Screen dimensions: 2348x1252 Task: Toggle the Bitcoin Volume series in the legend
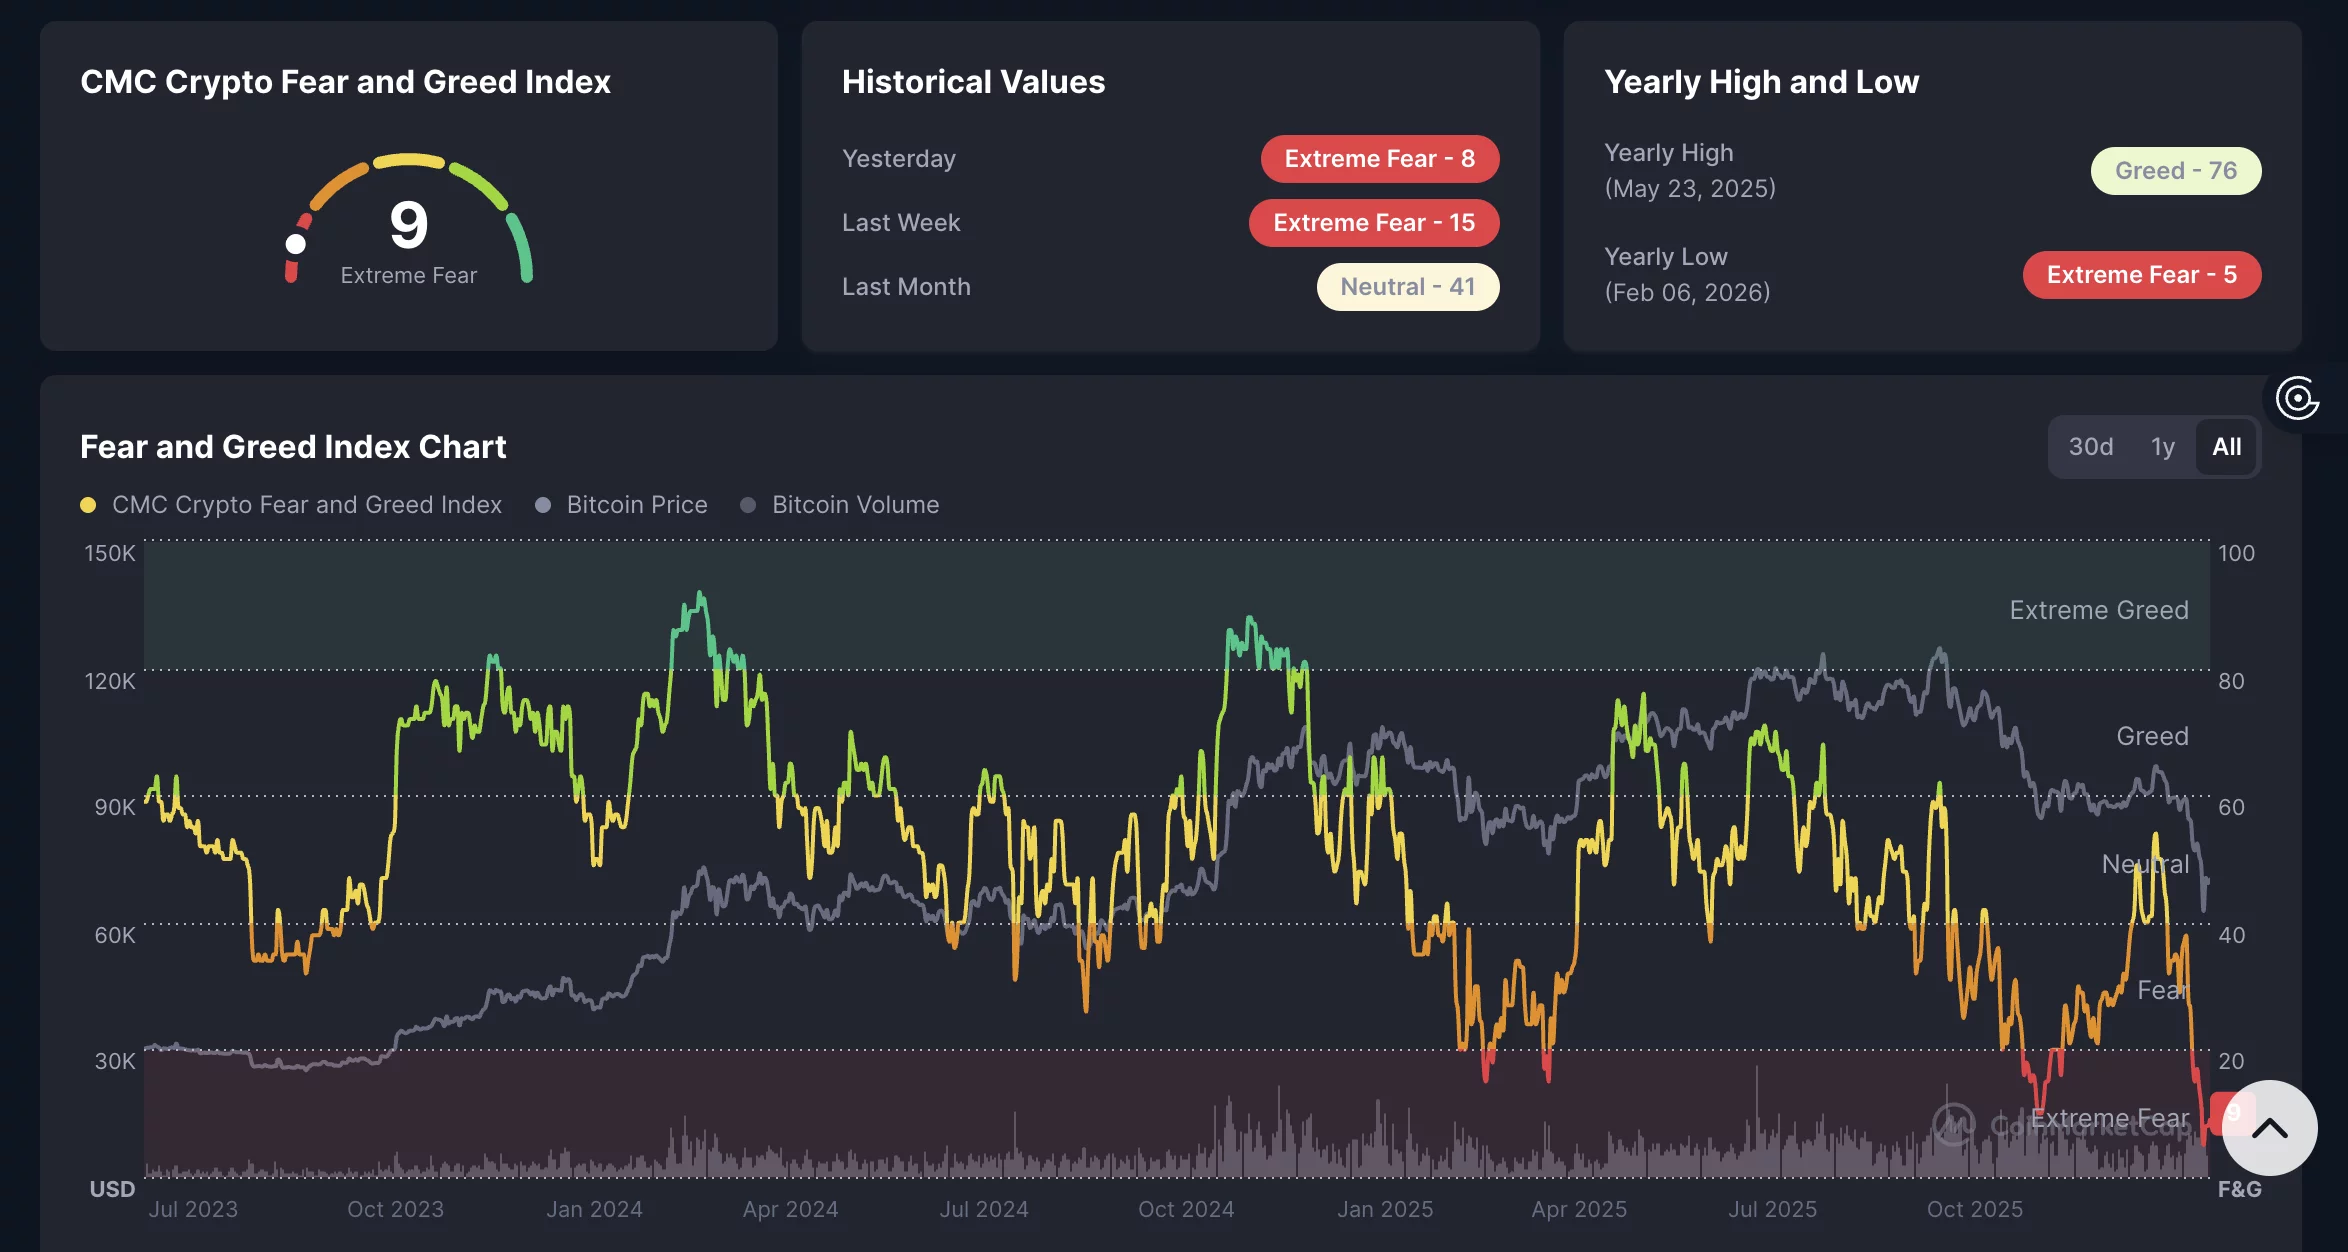point(854,504)
